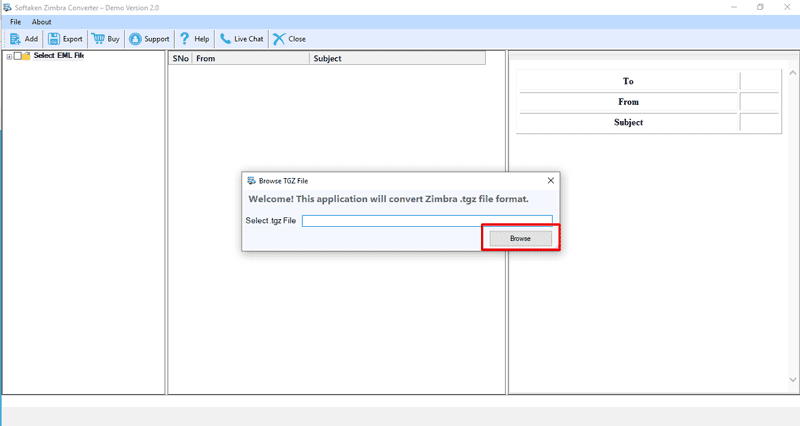Open the File menu

[x=15, y=21]
